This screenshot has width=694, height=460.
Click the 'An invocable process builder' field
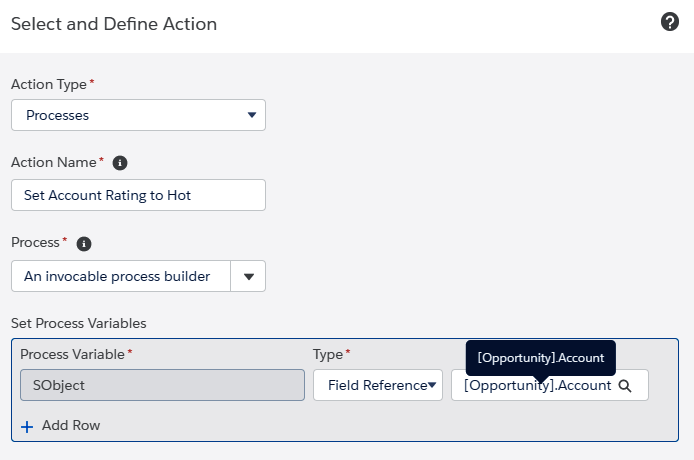point(121,276)
